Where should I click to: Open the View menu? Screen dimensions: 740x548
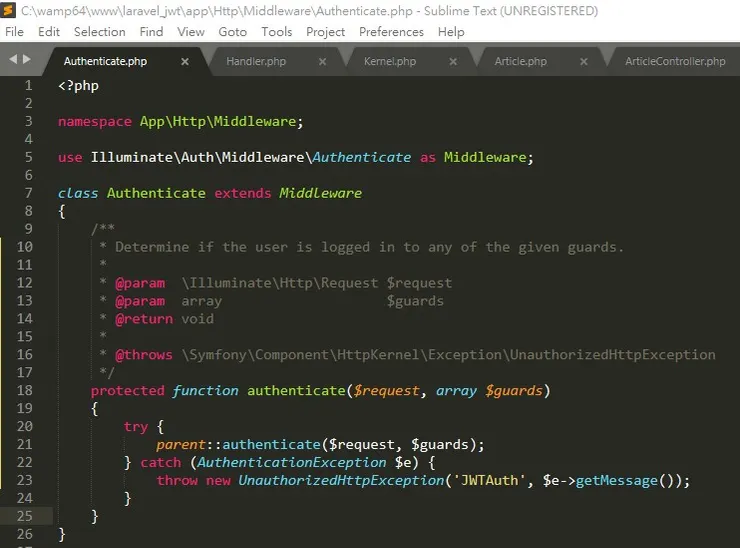(x=191, y=32)
